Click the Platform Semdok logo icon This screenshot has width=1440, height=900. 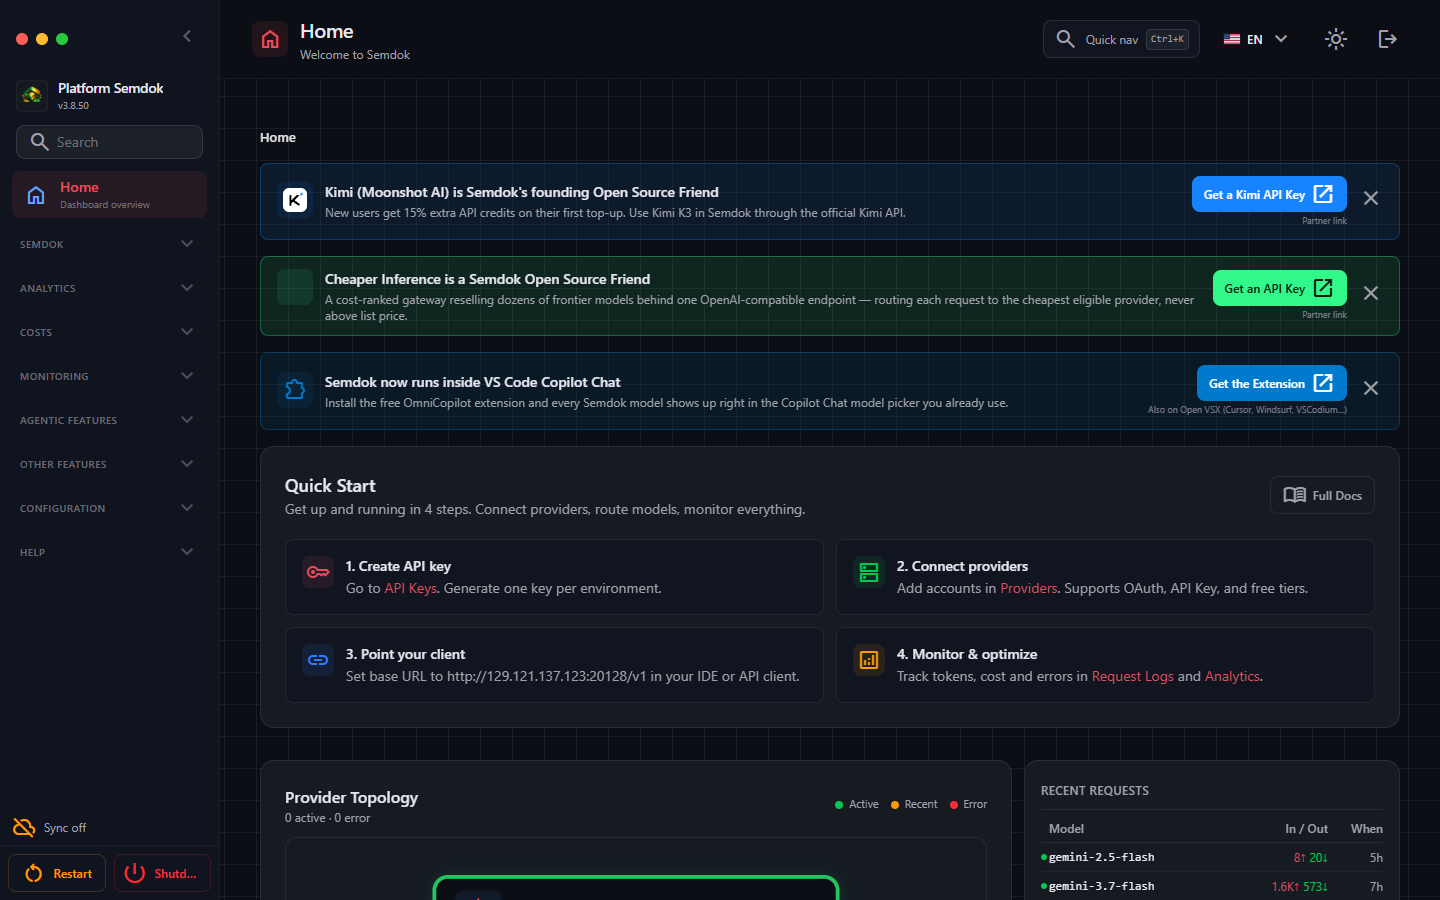coord(32,95)
